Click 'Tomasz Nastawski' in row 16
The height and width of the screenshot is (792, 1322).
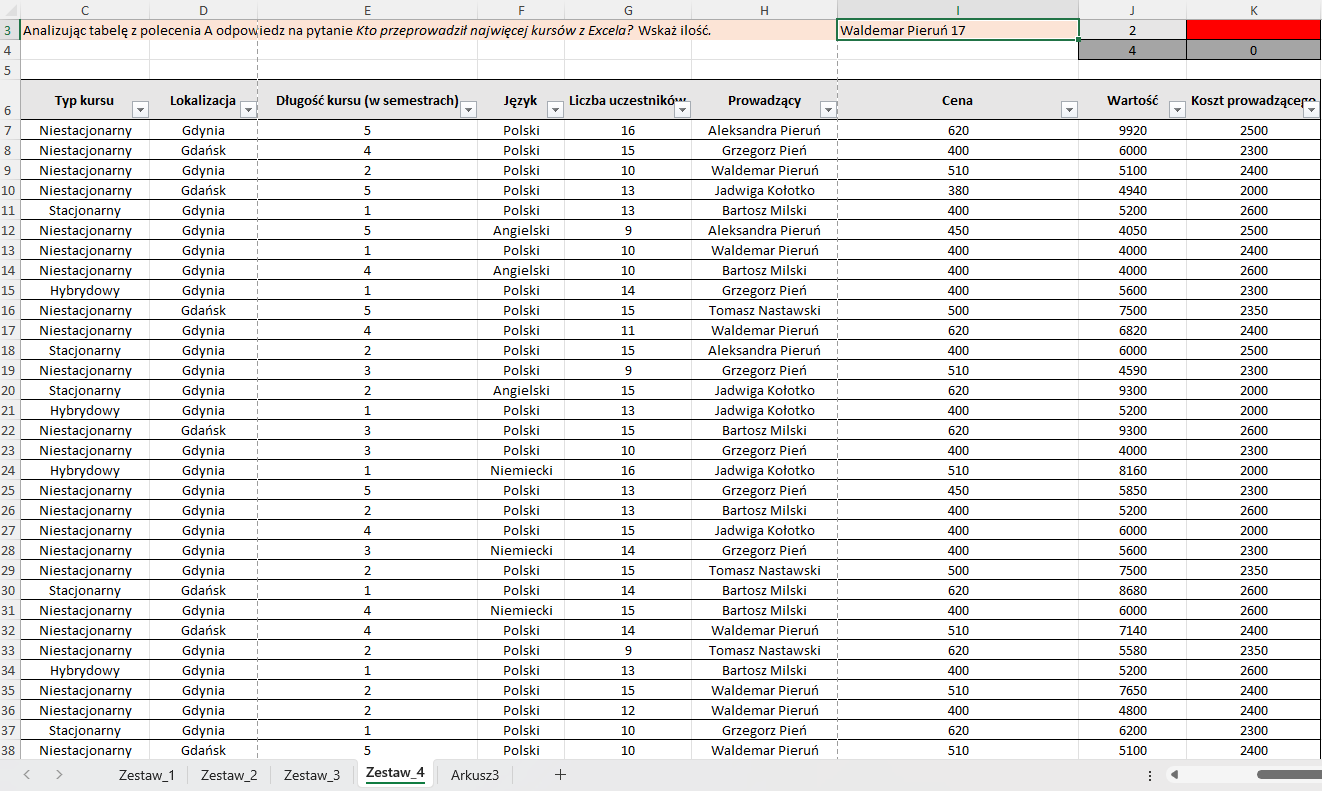coord(764,310)
